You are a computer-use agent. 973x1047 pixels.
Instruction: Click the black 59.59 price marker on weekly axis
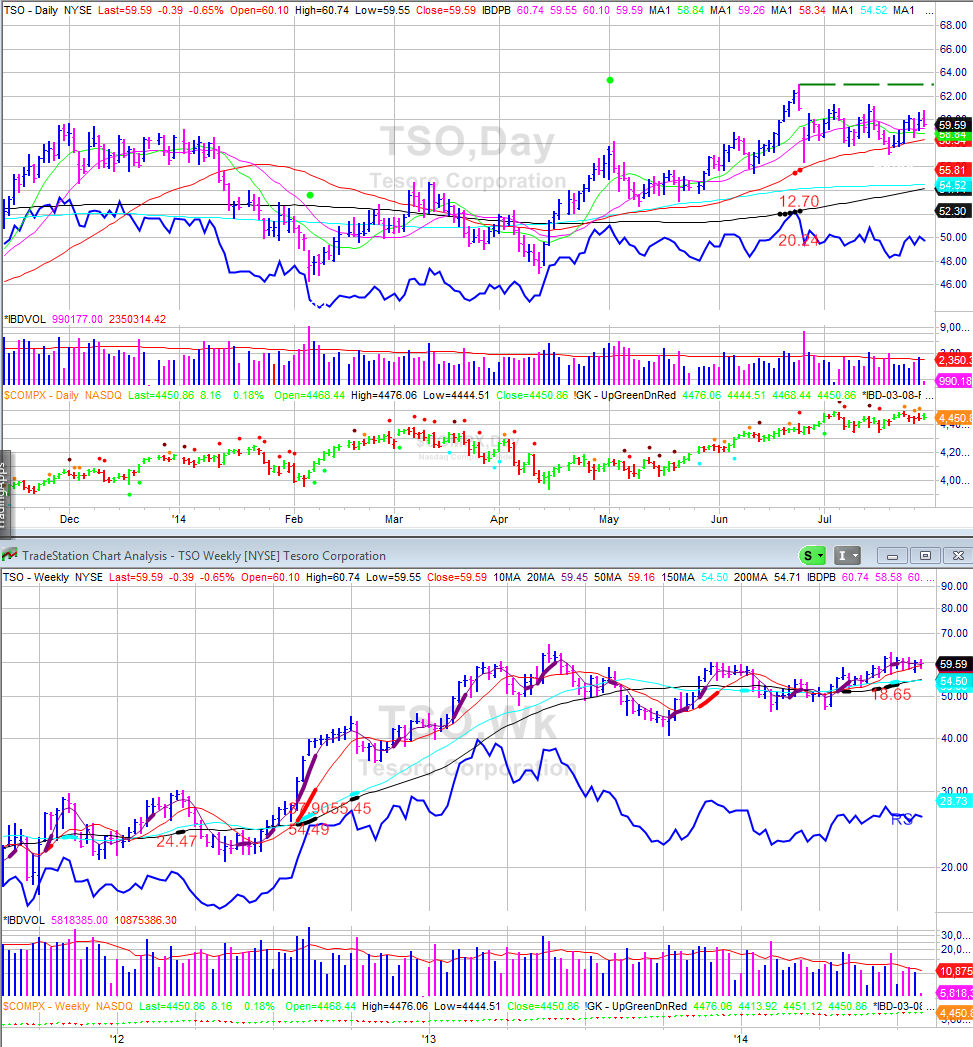[953, 664]
